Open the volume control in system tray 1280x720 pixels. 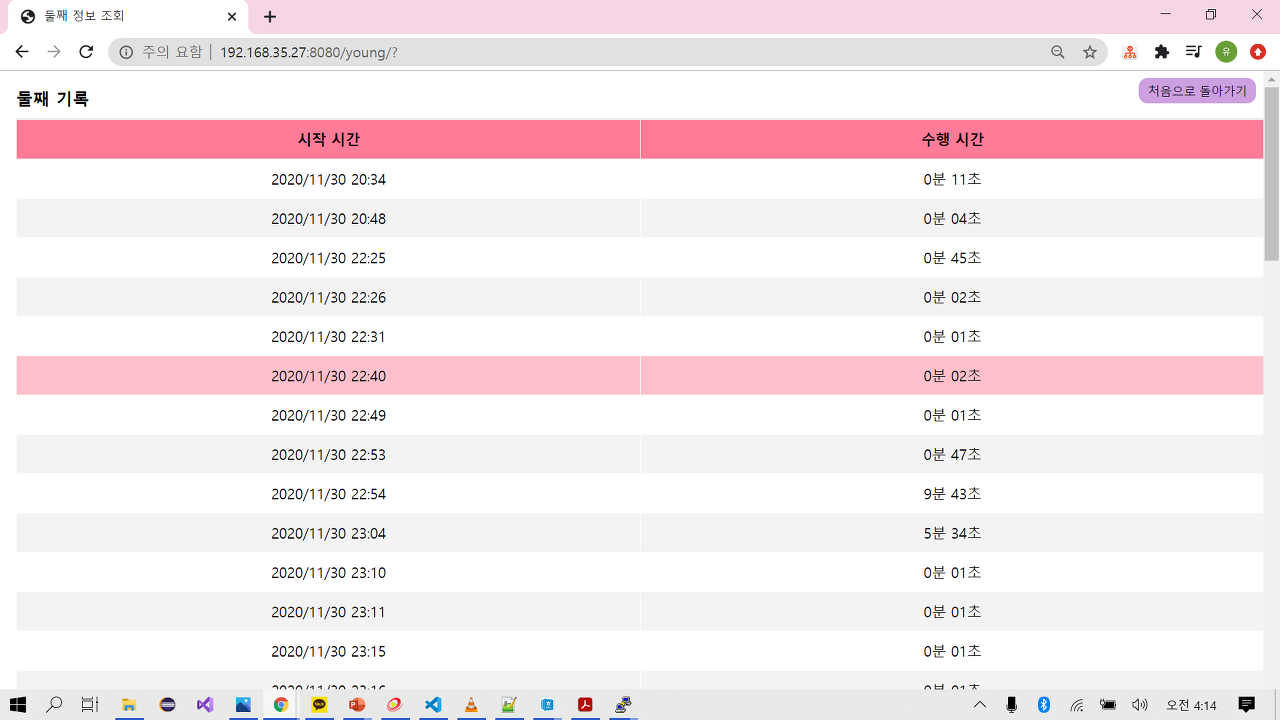tap(1140, 705)
